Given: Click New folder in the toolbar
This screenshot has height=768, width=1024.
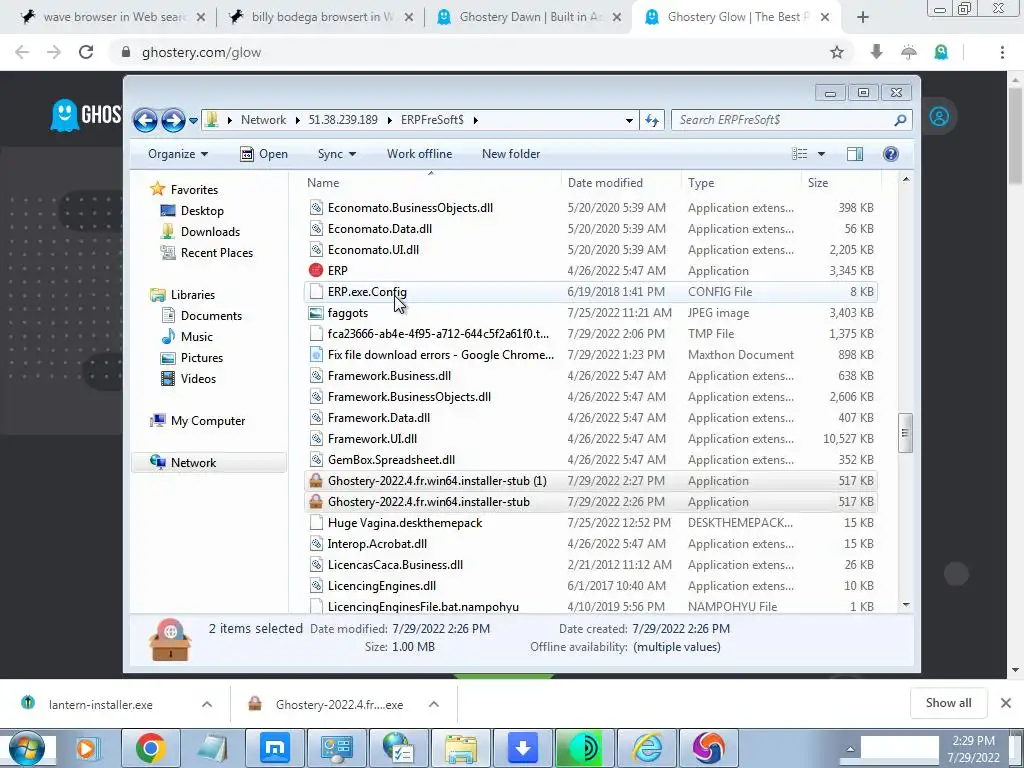Looking at the screenshot, I should click(x=511, y=154).
